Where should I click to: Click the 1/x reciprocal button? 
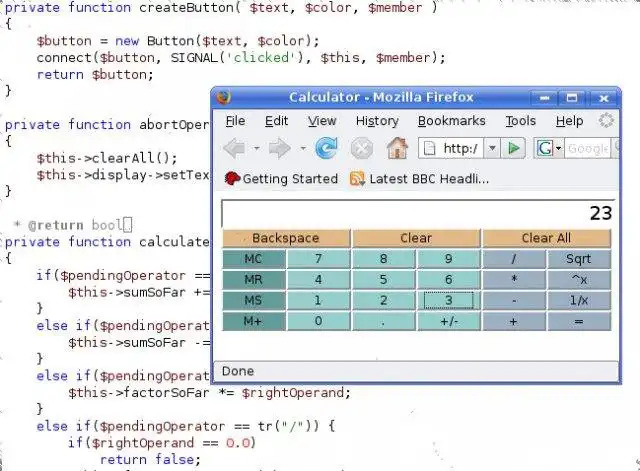coord(579,301)
